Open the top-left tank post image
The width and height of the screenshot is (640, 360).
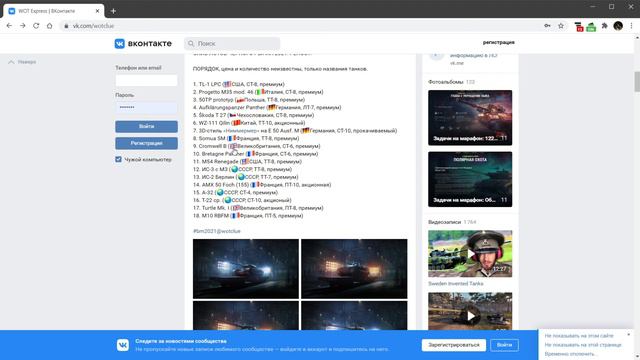[x=246, y=269]
